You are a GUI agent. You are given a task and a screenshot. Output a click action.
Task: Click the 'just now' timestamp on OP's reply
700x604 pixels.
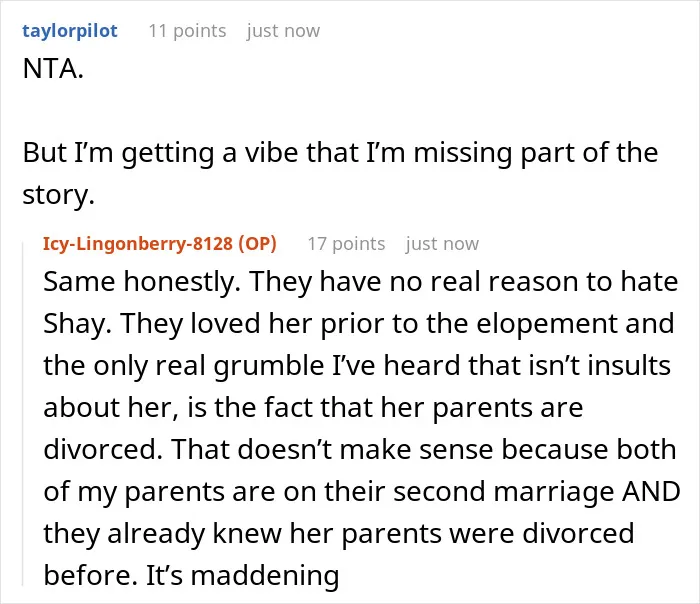(x=442, y=244)
